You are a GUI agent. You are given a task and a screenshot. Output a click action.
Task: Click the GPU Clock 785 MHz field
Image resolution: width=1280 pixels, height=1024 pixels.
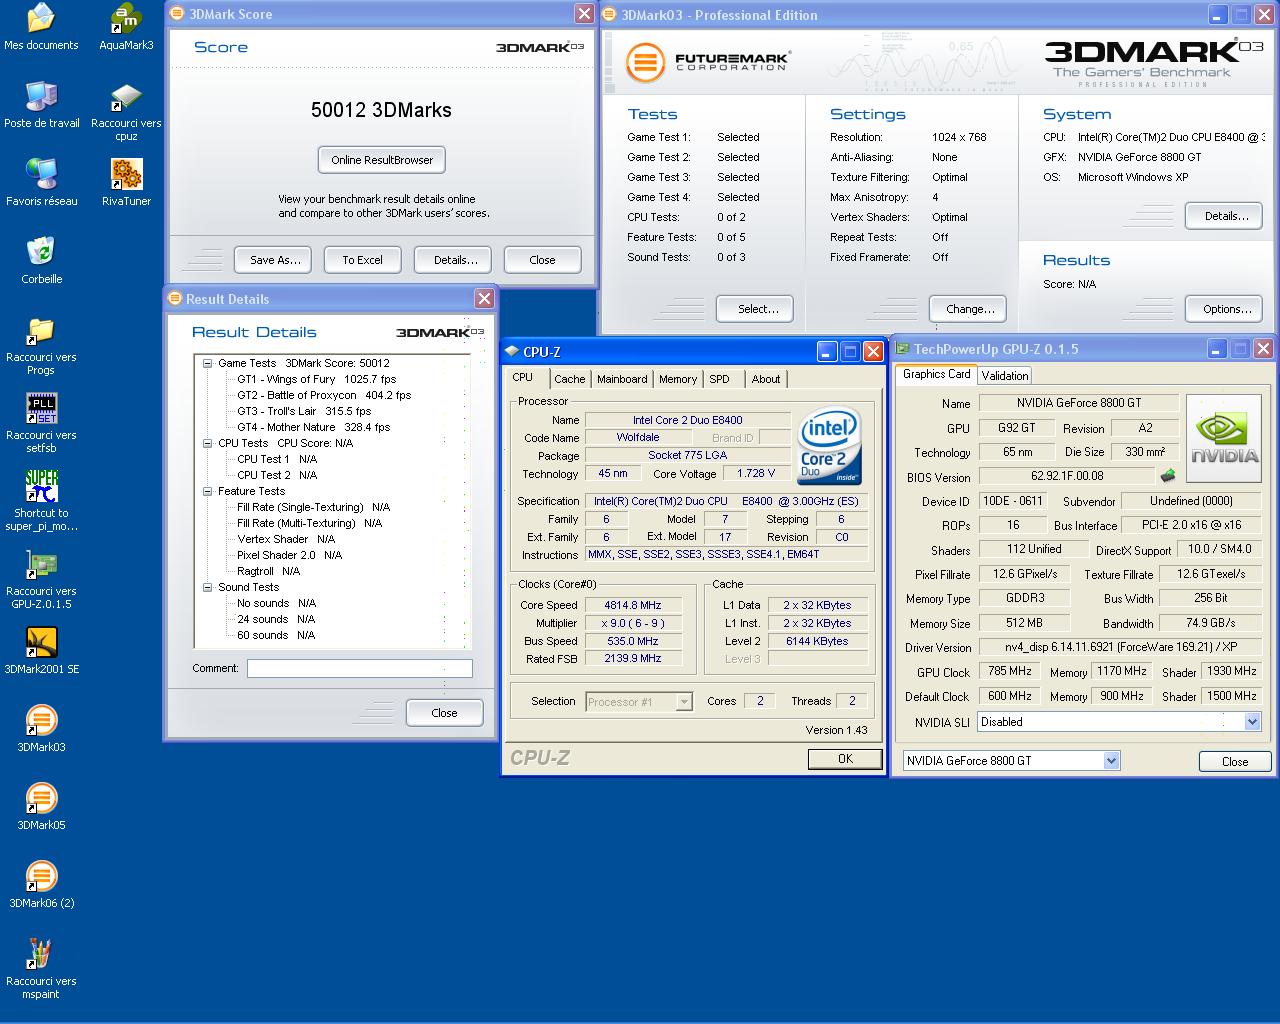[1010, 672]
